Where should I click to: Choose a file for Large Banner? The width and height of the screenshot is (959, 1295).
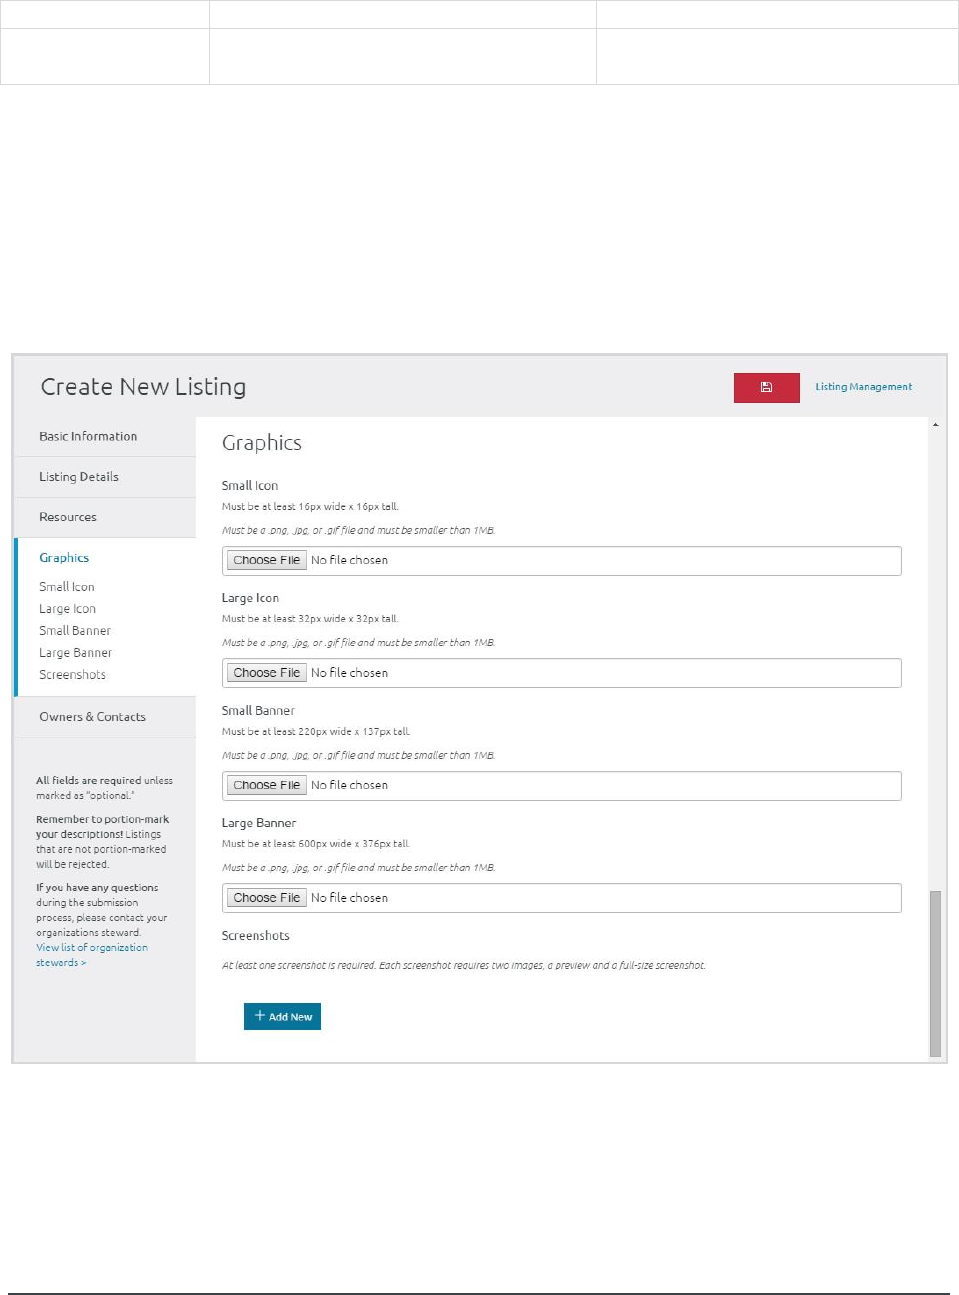[267, 898]
